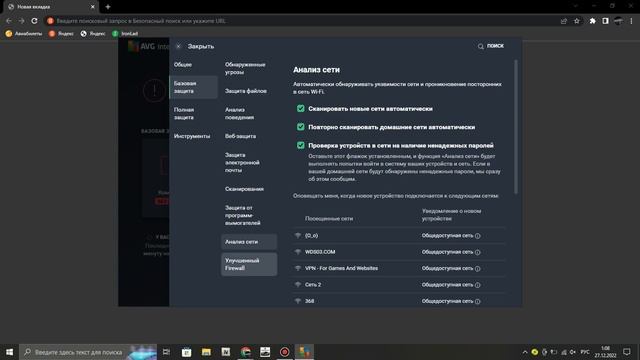
Task: Open File Explorer from the taskbar
Action: coord(206,352)
